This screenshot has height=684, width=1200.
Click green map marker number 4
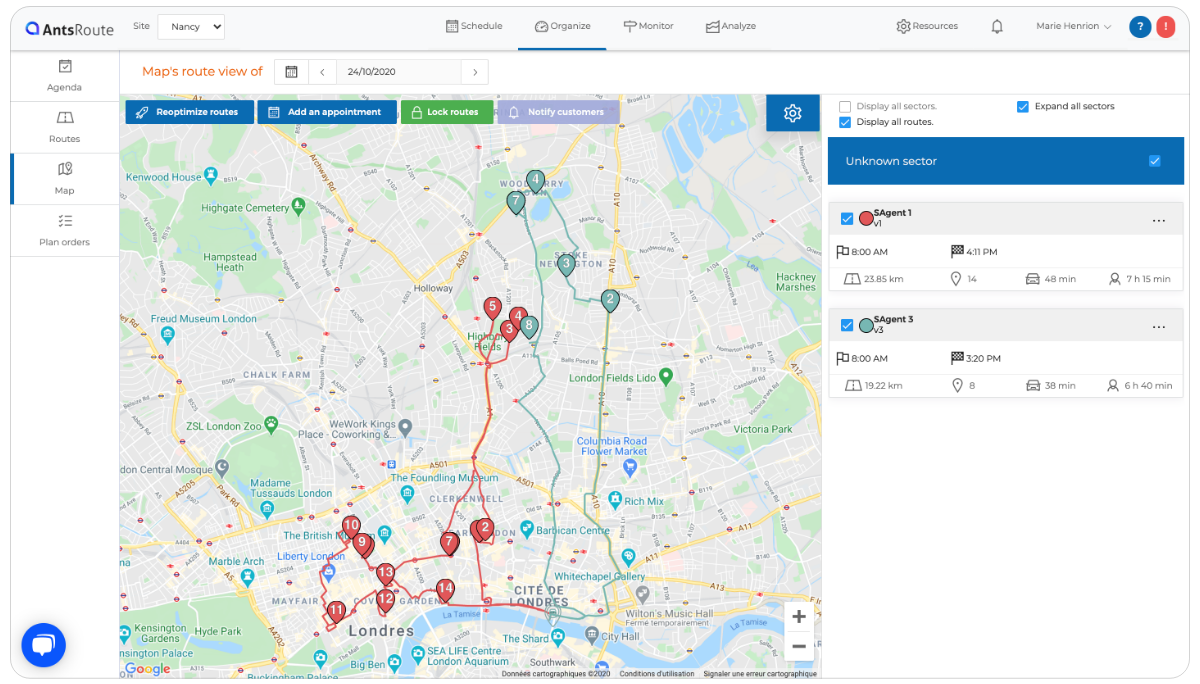point(536,182)
